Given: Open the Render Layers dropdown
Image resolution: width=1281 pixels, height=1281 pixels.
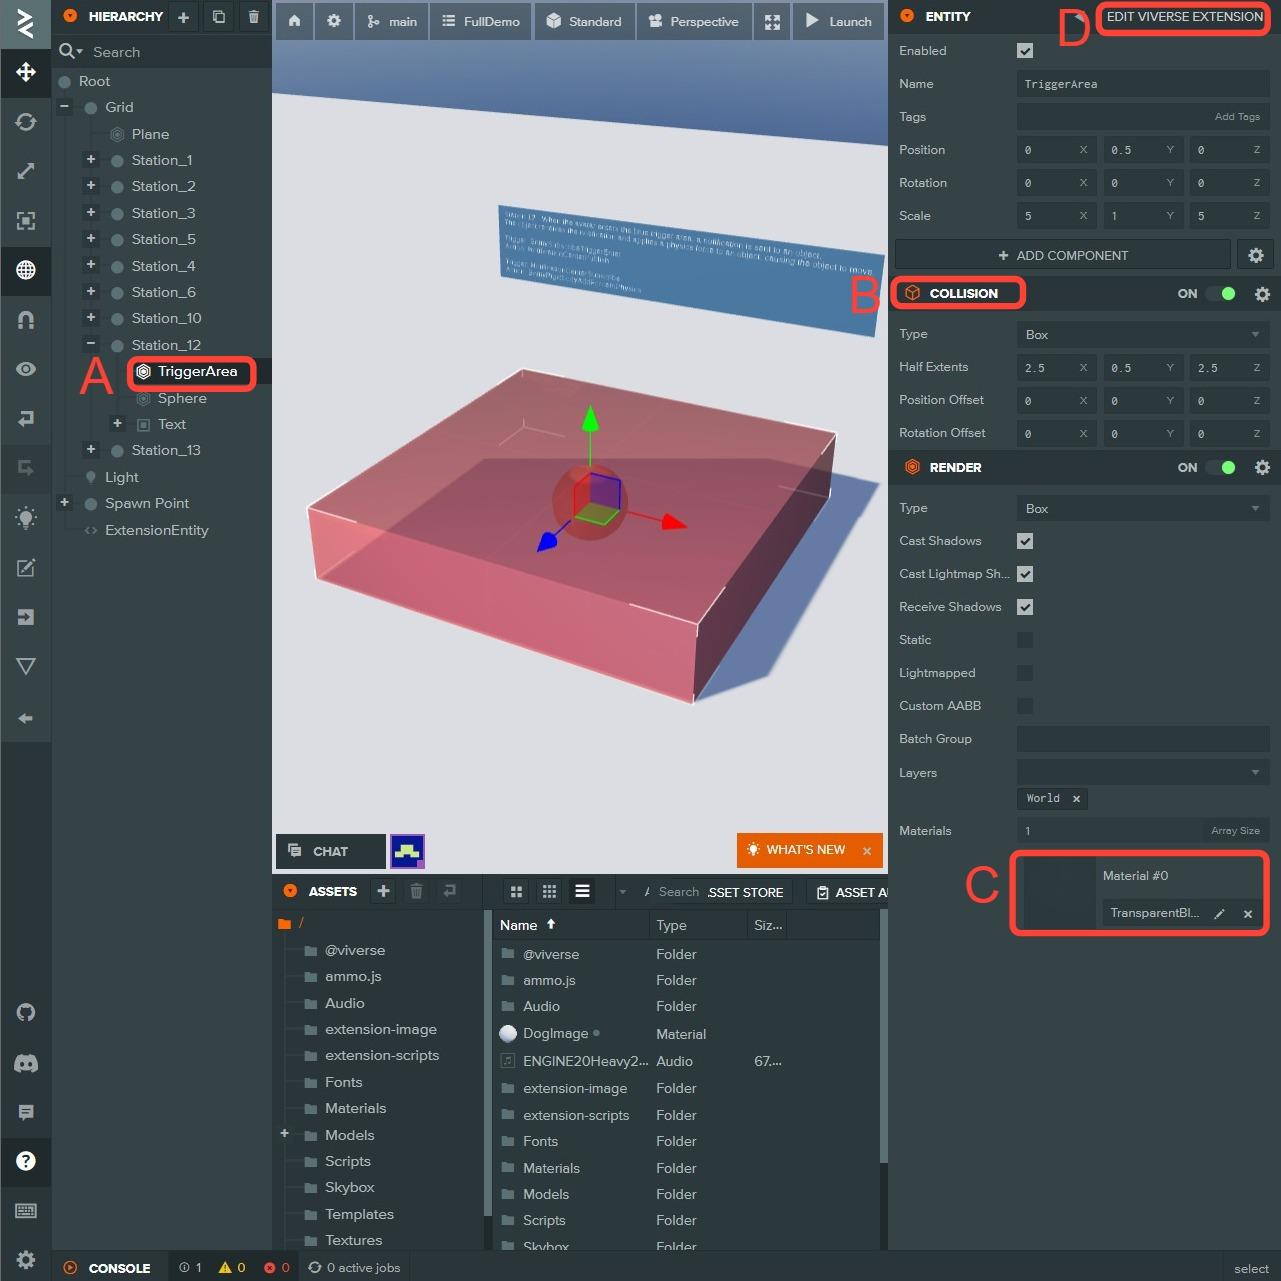Looking at the screenshot, I should 1142,773.
